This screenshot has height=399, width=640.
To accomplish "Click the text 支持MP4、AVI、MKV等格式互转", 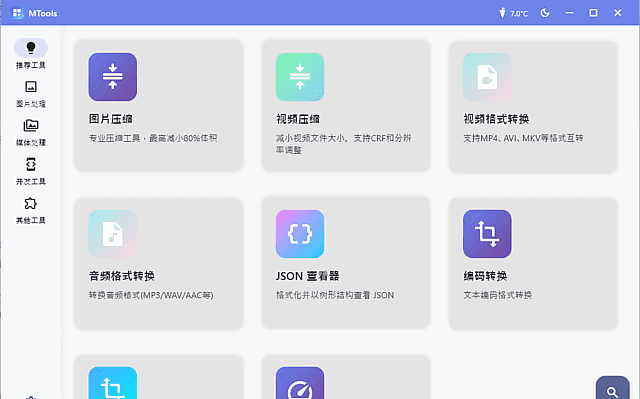I will click(x=523, y=138).
